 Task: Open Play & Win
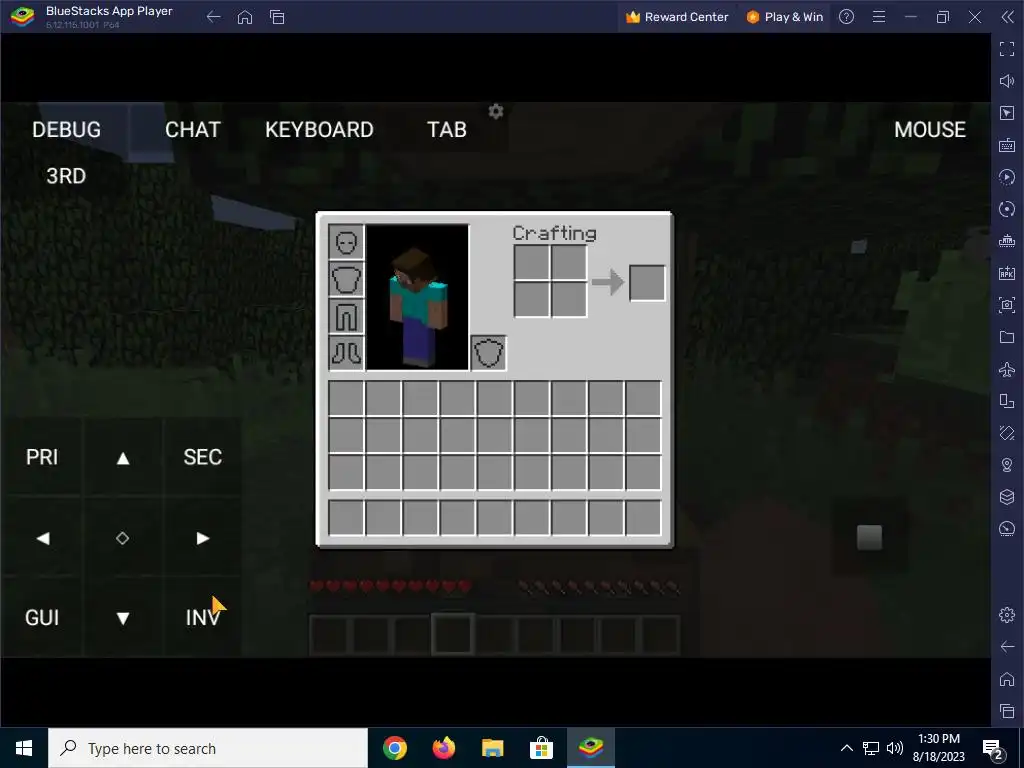(x=785, y=17)
